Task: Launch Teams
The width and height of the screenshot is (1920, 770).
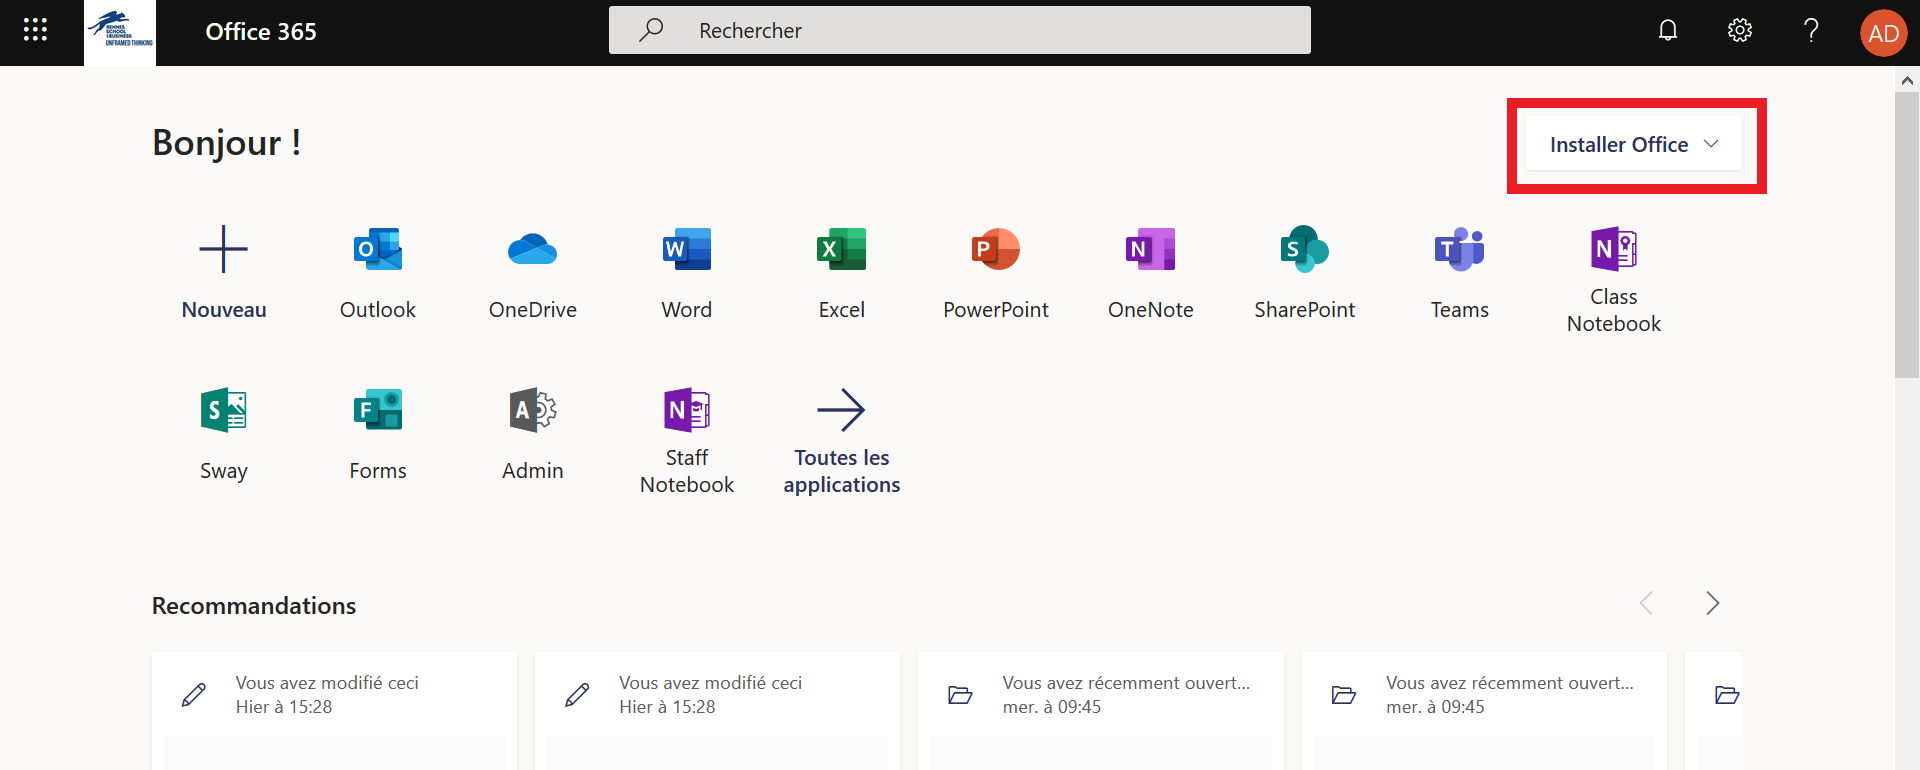Action: click(1460, 272)
